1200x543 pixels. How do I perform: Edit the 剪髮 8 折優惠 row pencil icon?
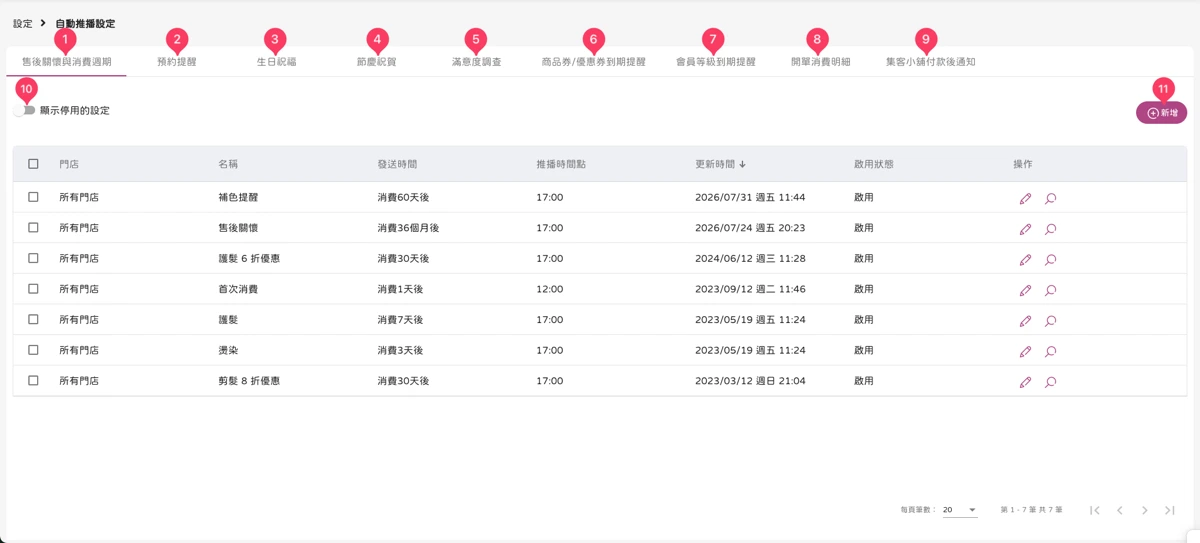coord(1025,382)
